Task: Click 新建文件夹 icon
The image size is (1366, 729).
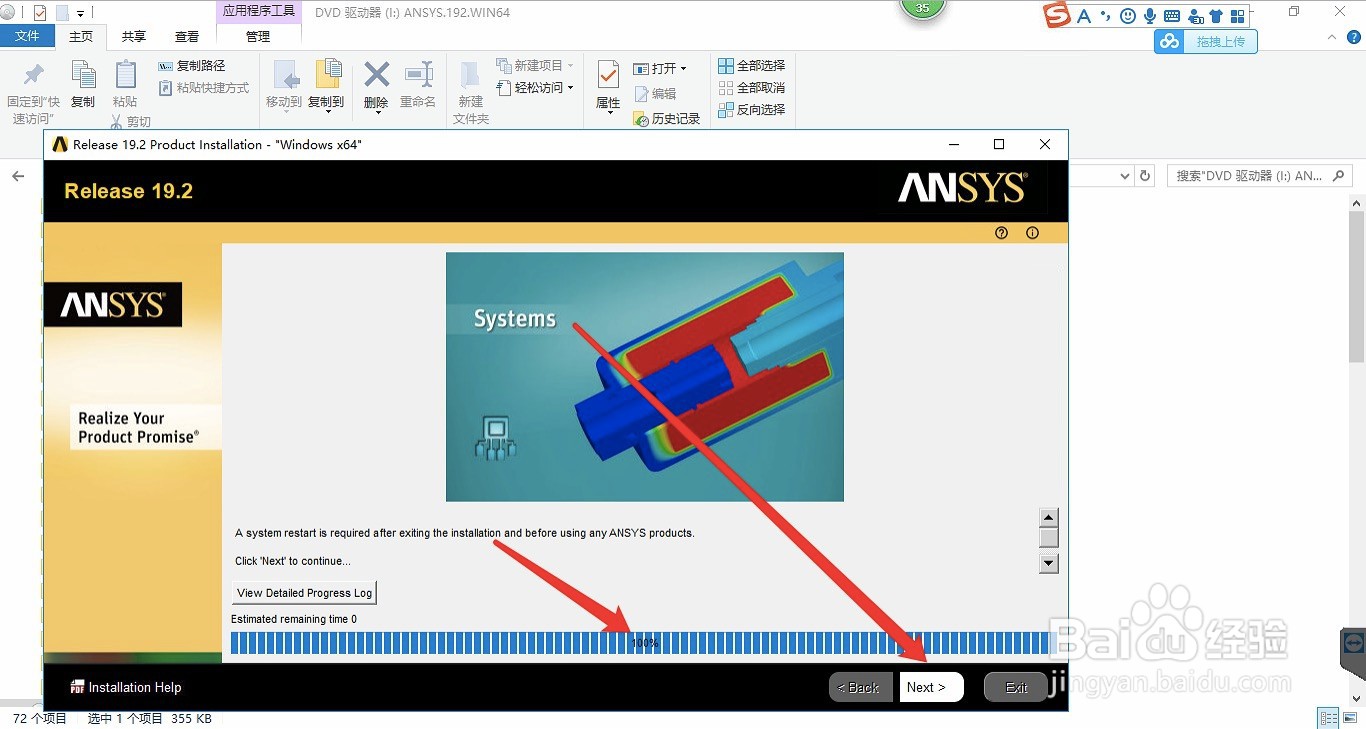Action: [x=470, y=75]
